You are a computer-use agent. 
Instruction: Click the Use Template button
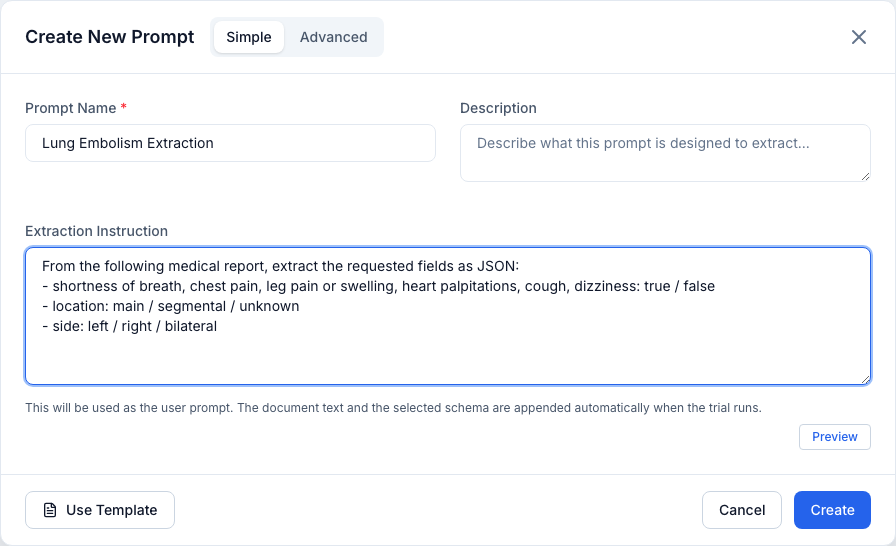click(x=100, y=510)
